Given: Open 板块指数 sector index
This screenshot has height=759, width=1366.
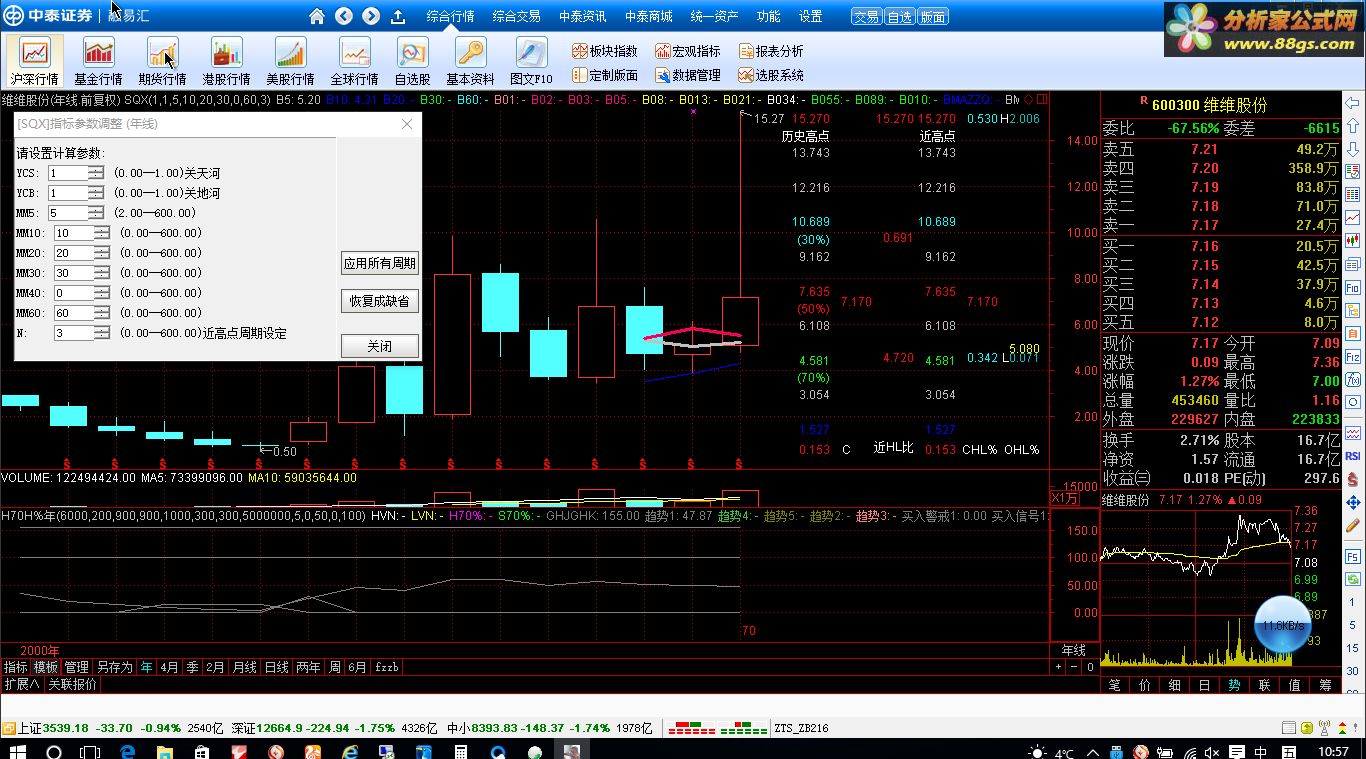Looking at the screenshot, I should point(605,51).
